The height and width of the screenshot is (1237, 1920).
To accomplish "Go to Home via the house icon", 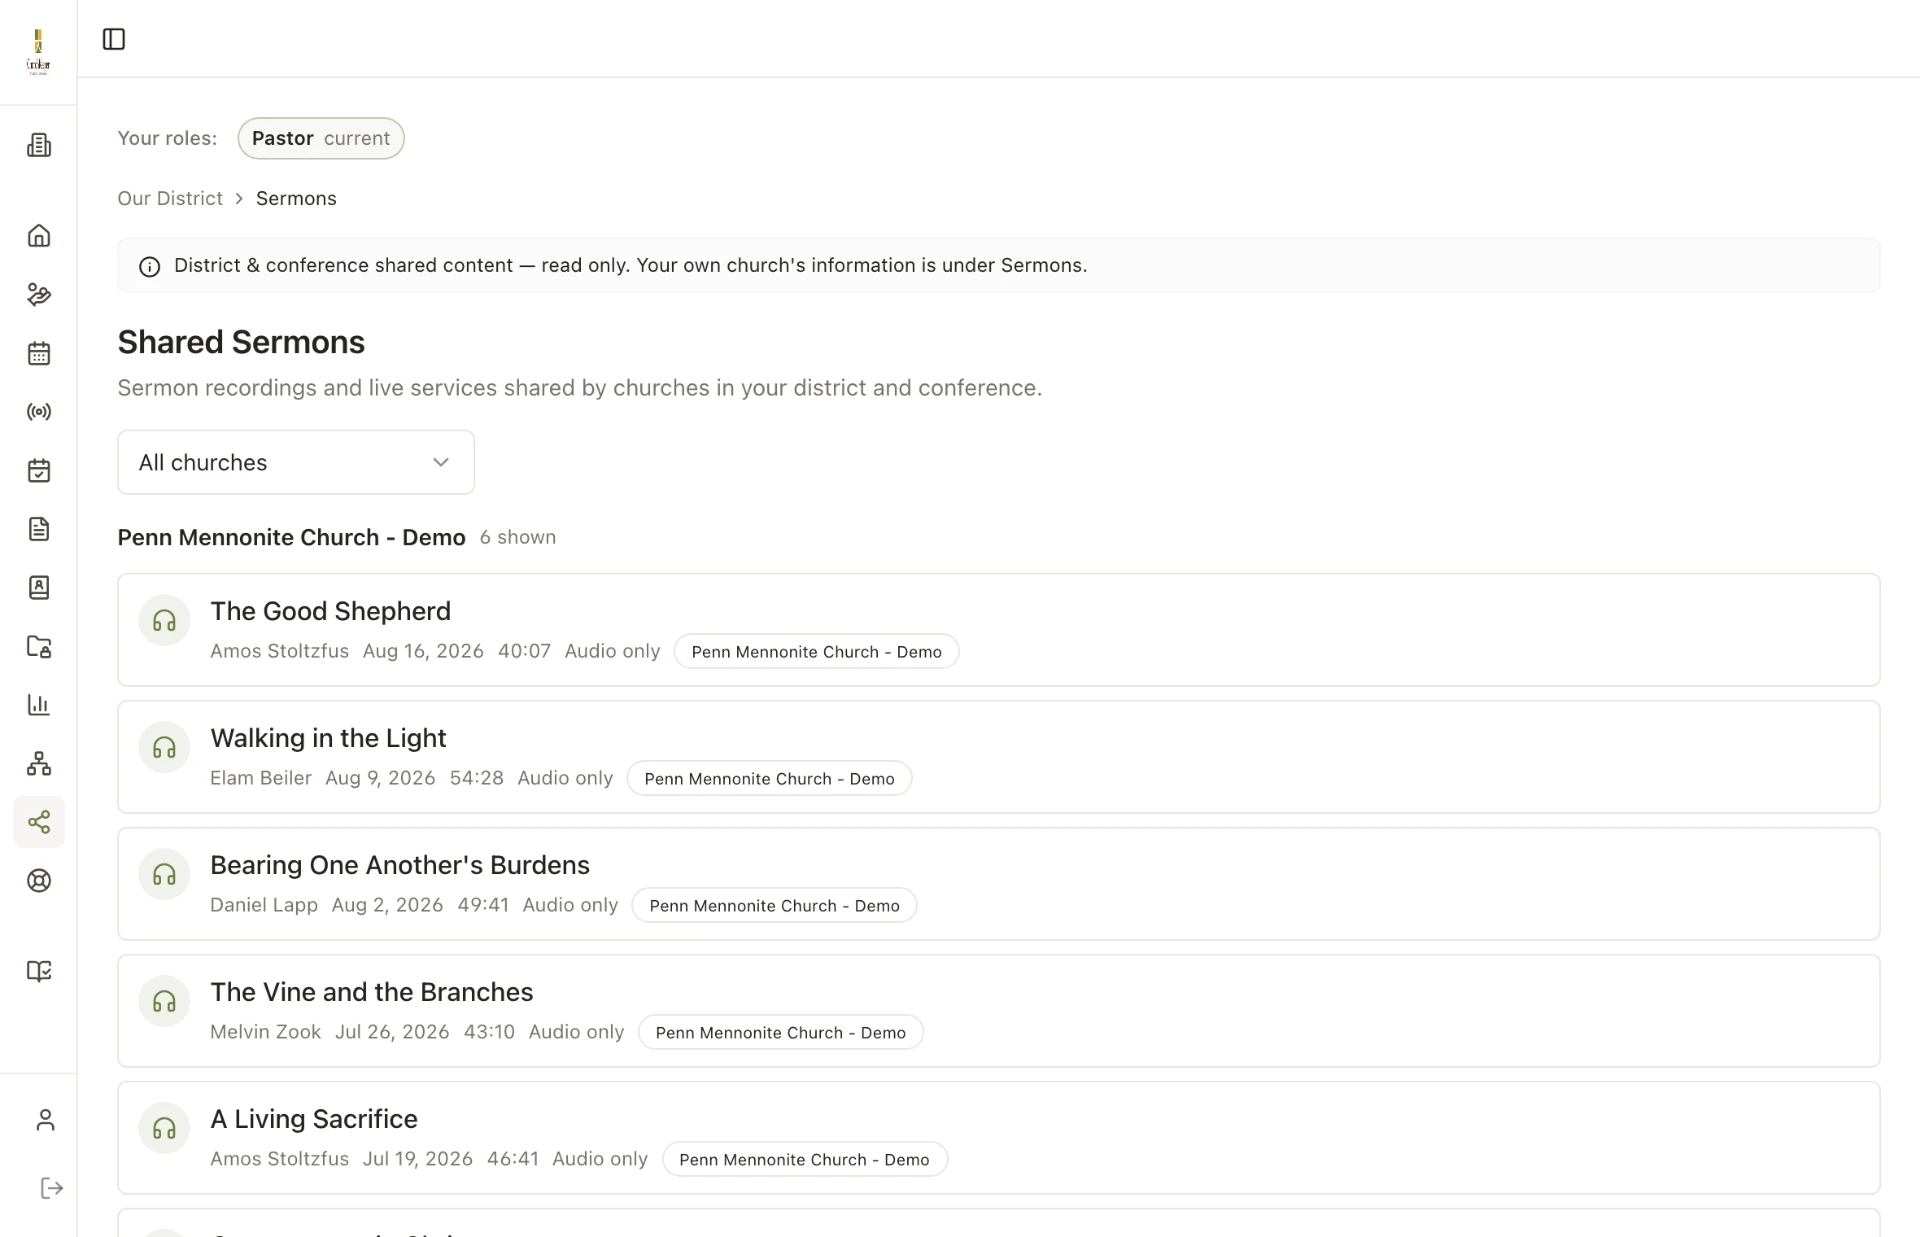I will click(x=39, y=236).
